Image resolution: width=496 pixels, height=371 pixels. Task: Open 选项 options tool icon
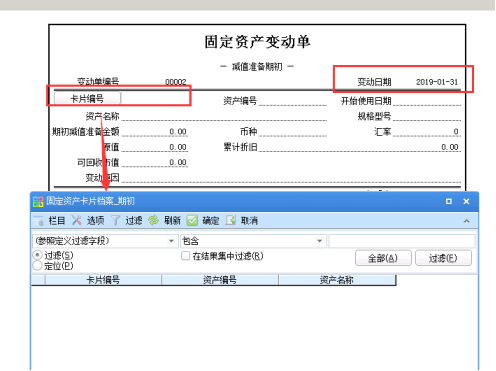77,220
